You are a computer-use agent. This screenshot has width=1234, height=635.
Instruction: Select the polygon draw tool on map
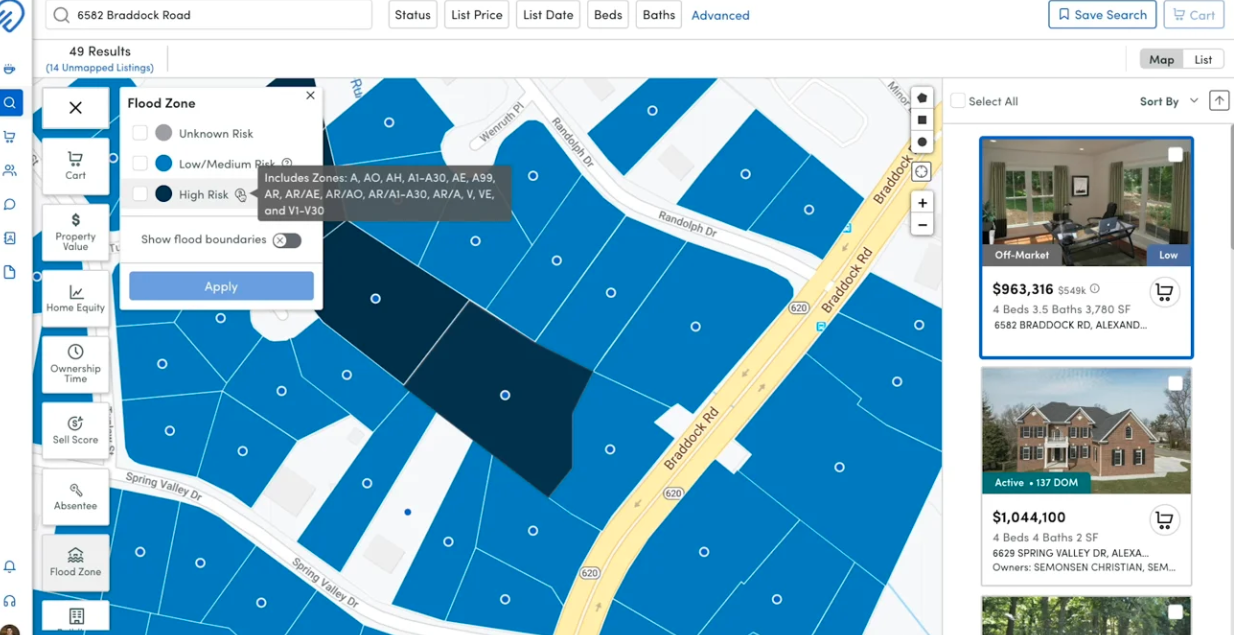[x=922, y=98]
